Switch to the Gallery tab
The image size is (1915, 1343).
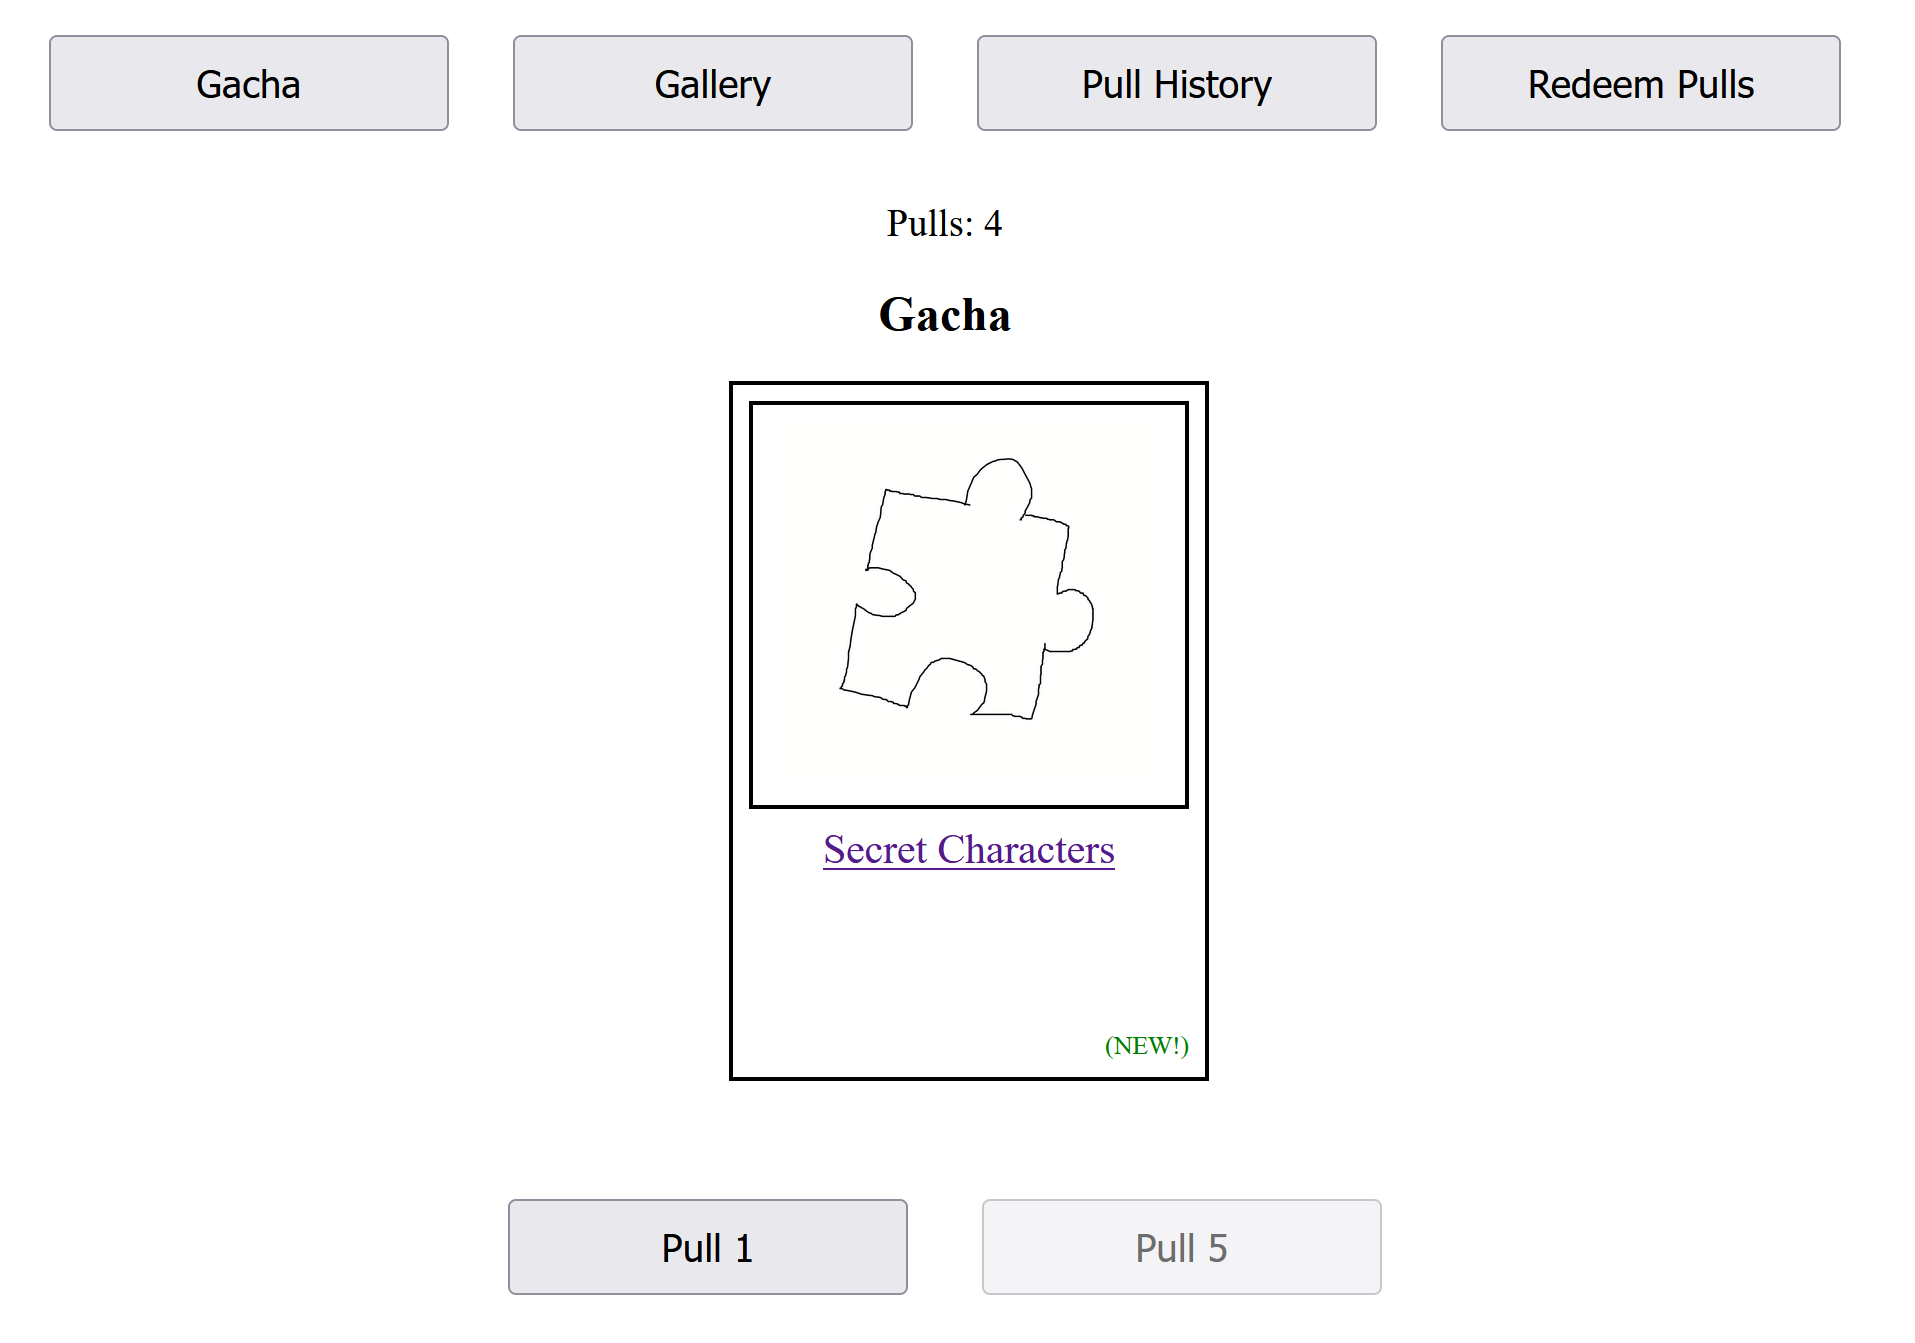(712, 84)
